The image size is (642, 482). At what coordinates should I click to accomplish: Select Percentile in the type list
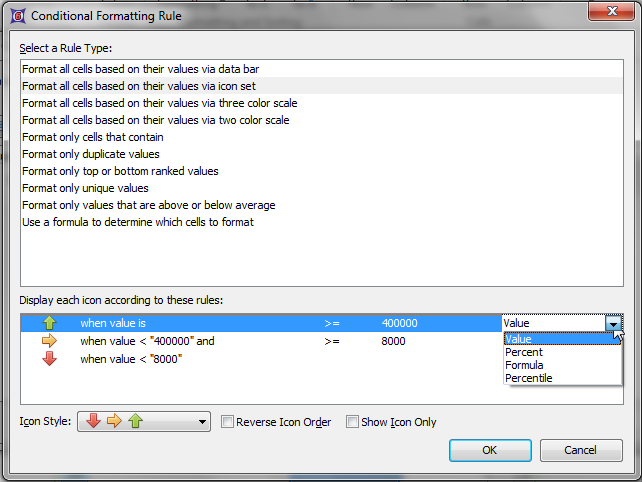pos(529,378)
